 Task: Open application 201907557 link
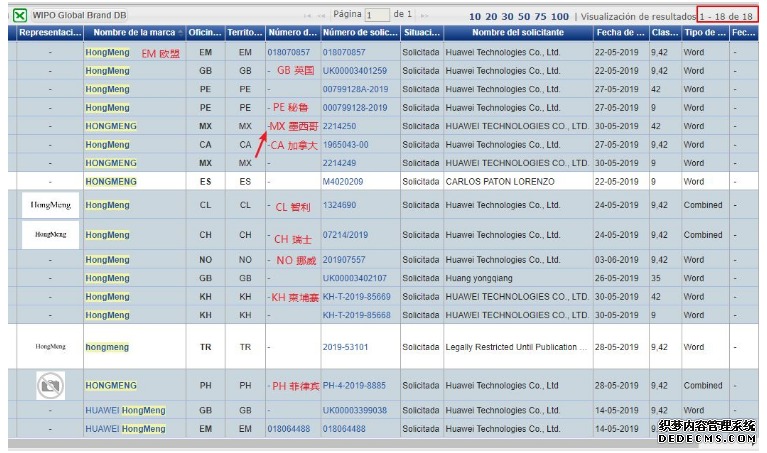coord(344,260)
